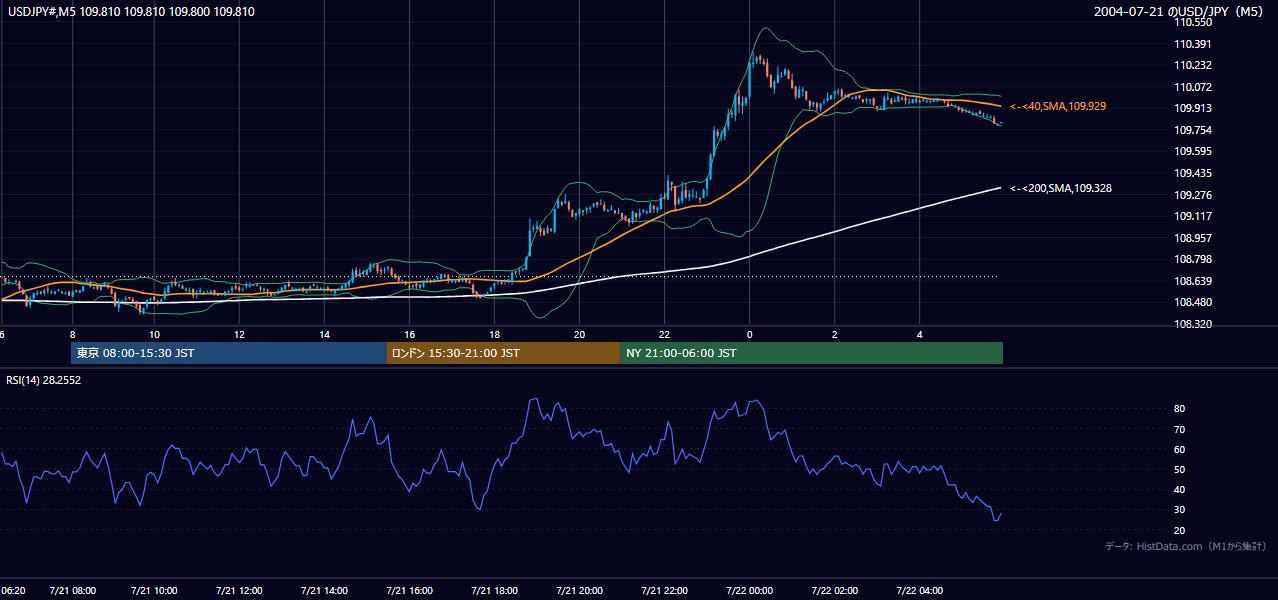Click RSI scale value 40
Viewport: 1278px width, 600px height.
pos(1179,489)
